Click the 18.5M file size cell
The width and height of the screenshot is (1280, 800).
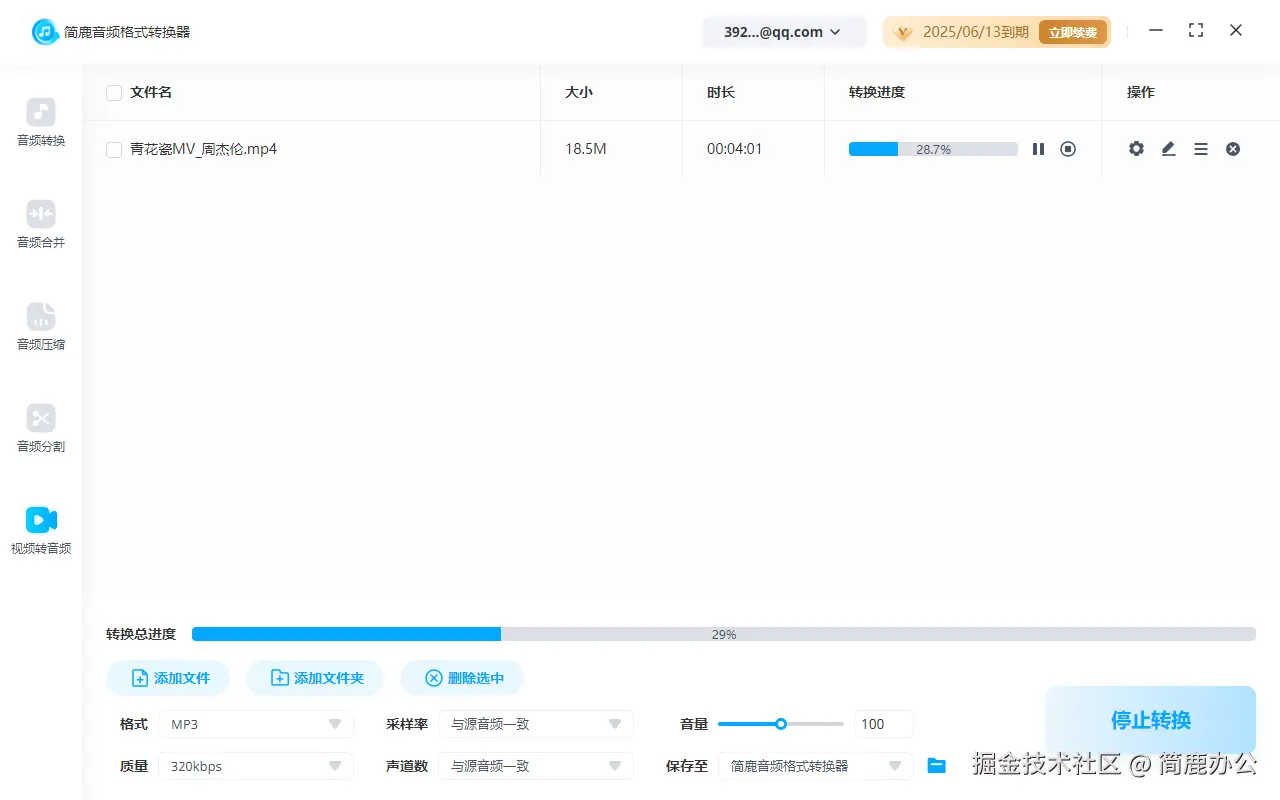[x=586, y=149]
